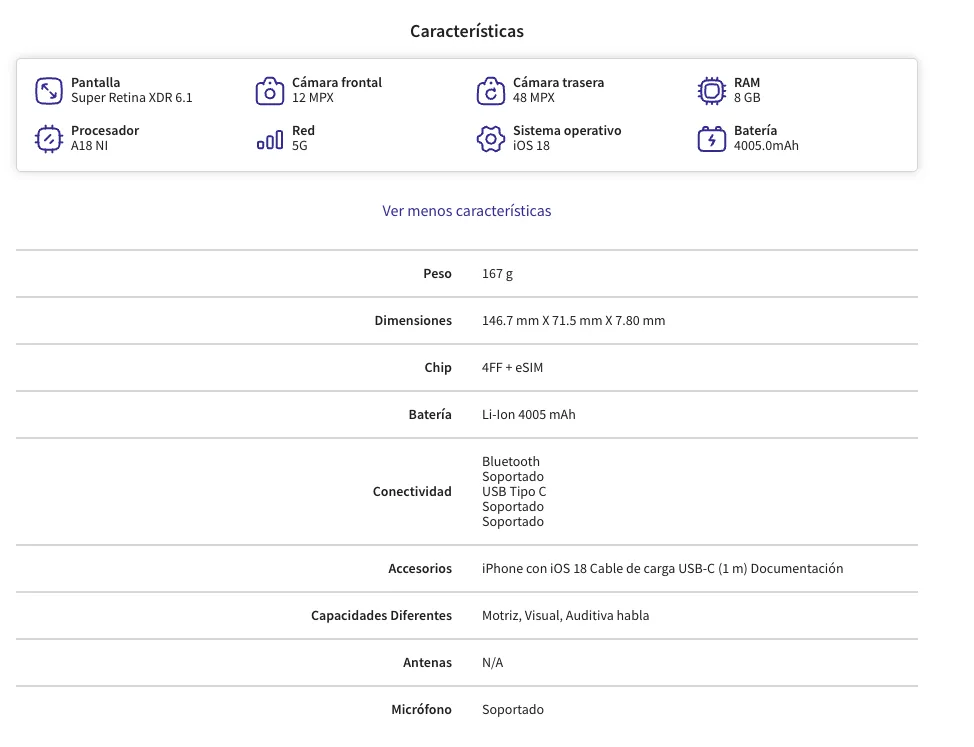
Task: Click the Red signal bars icon
Action: tap(270, 140)
